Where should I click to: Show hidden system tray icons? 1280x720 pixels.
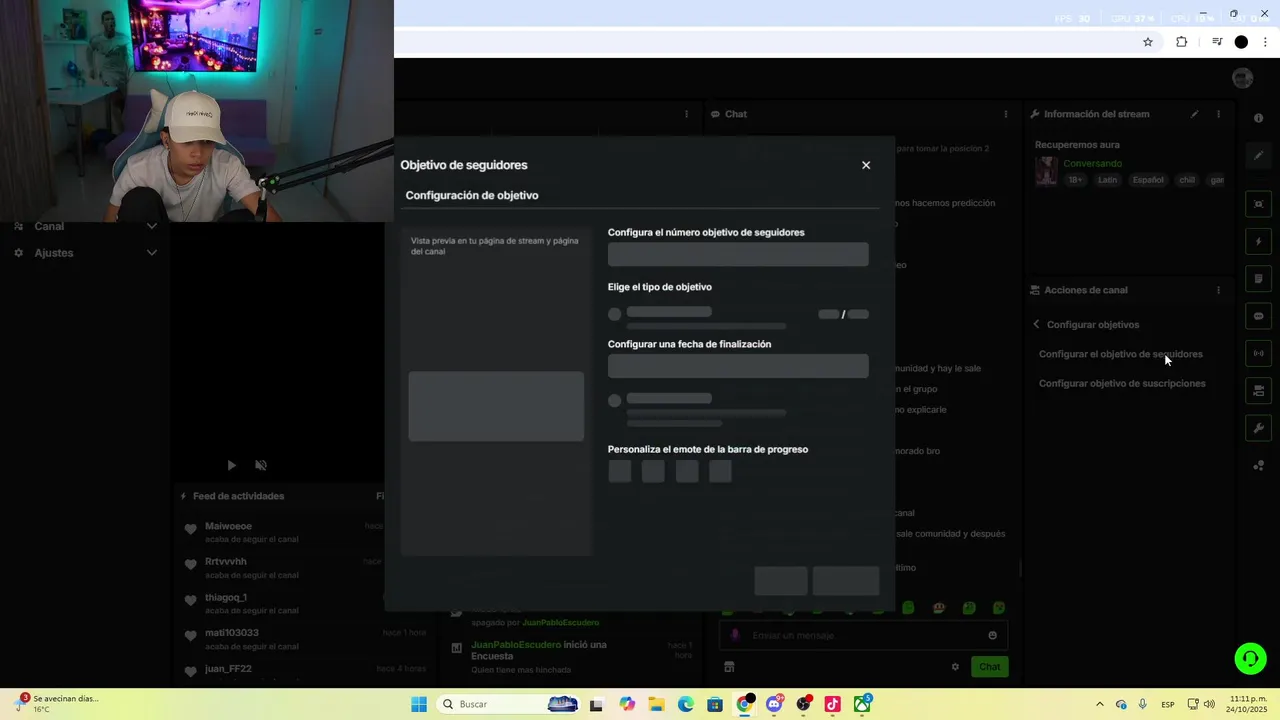pos(1100,704)
